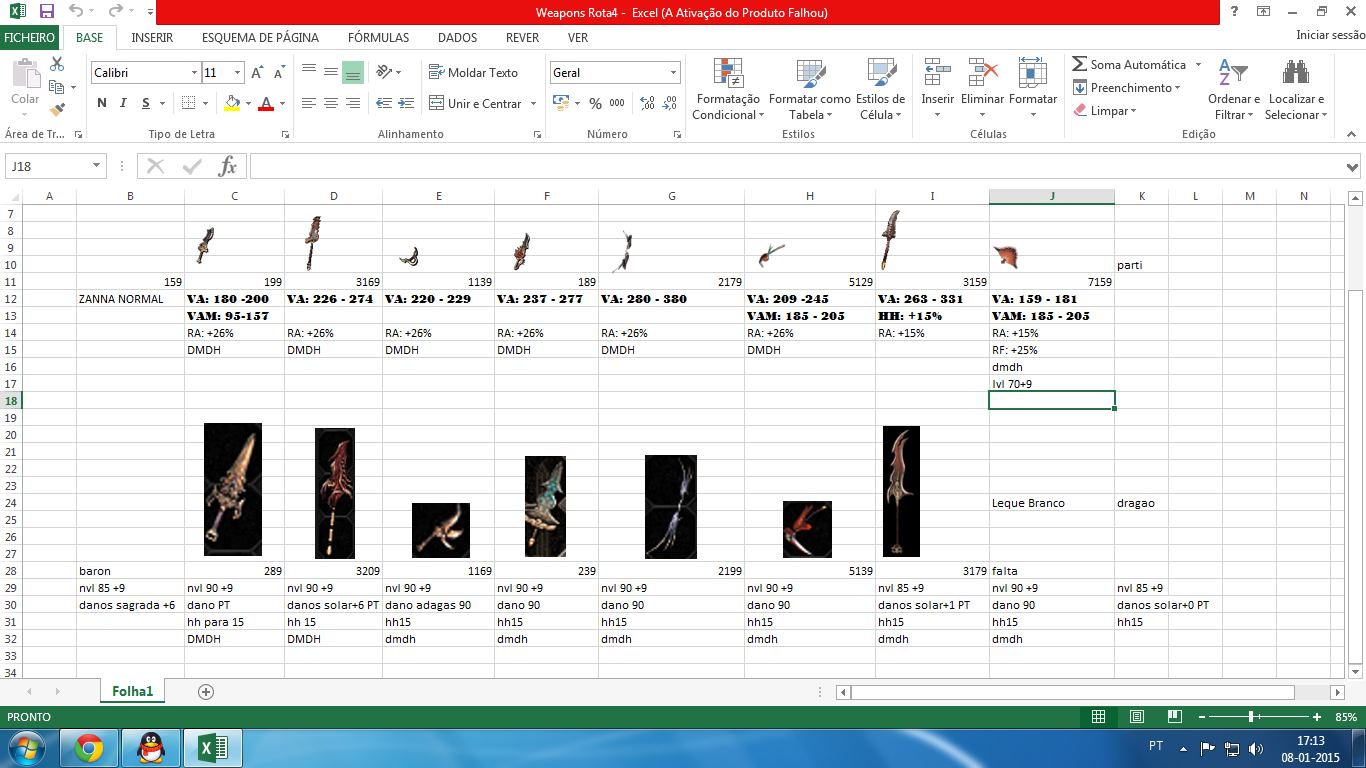Click the increase decimal places icon
Viewport: 1366px width, 768px height.
pos(647,103)
